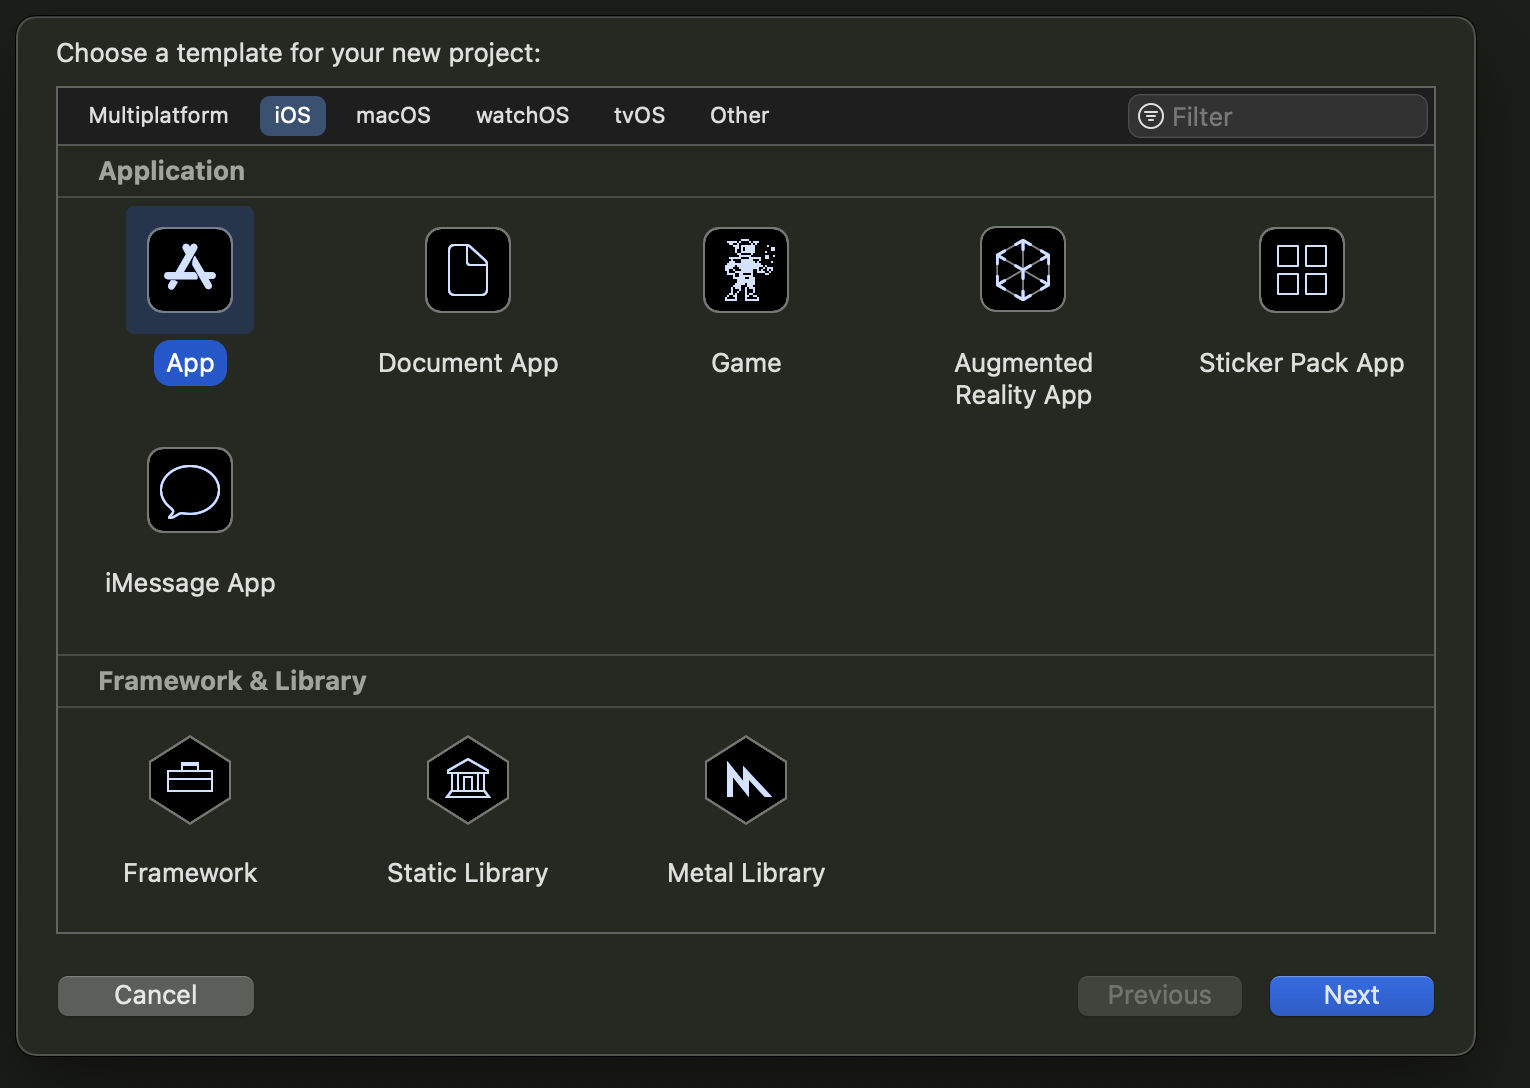The height and width of the screenshot is (1088, 1530).
Task: Click the Game label text
Action: pos(746,363)
